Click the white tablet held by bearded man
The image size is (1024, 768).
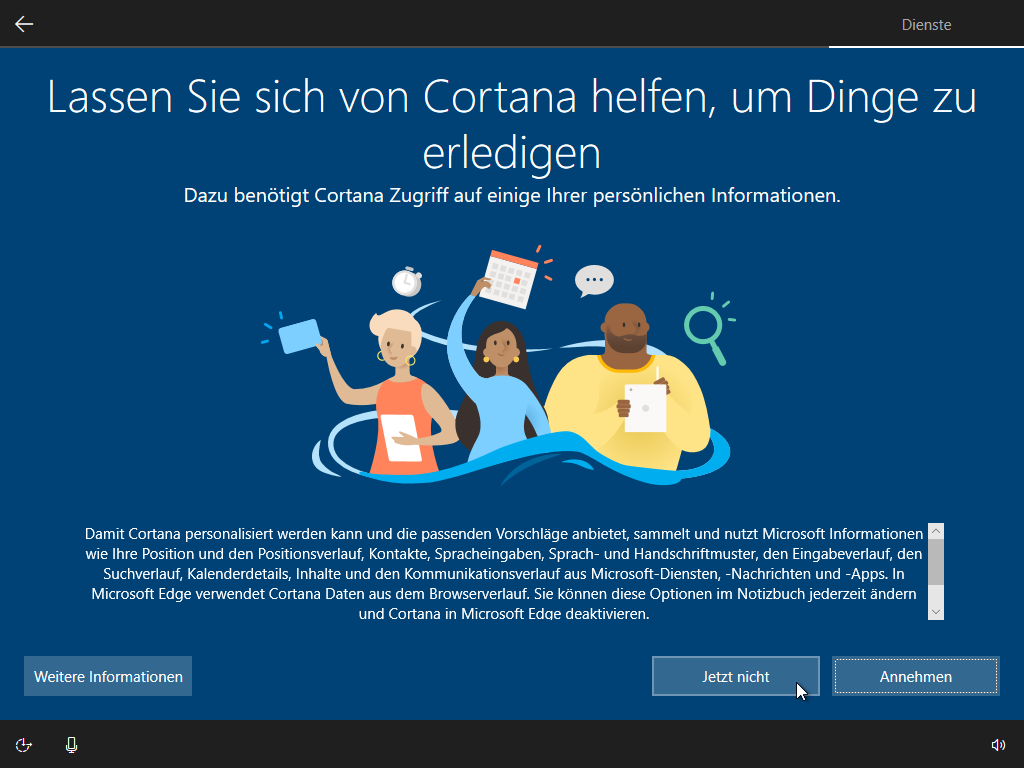click(x=645, y=407)
